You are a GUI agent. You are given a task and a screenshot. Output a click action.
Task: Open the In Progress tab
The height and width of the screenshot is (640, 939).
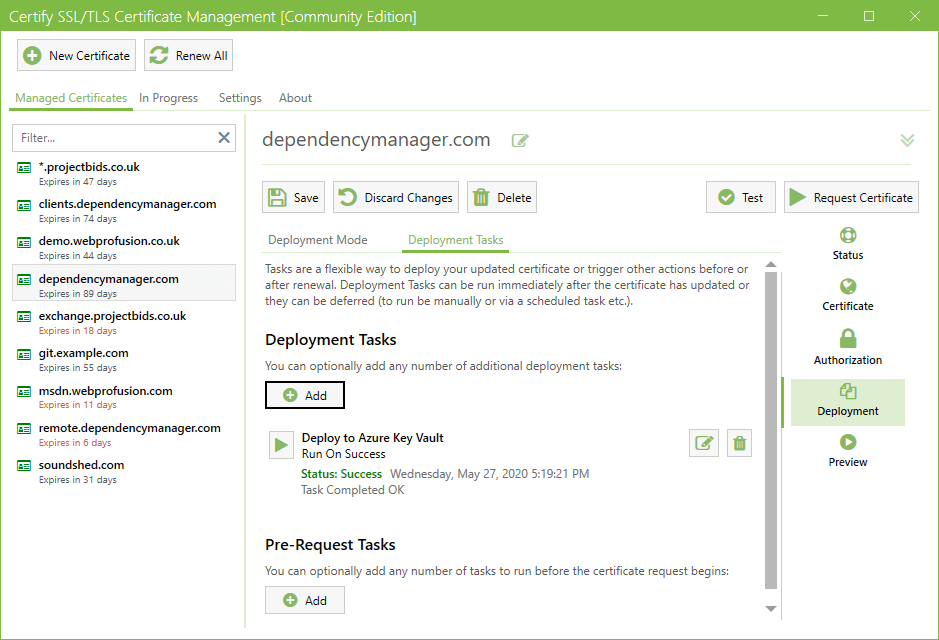[168, 98]
